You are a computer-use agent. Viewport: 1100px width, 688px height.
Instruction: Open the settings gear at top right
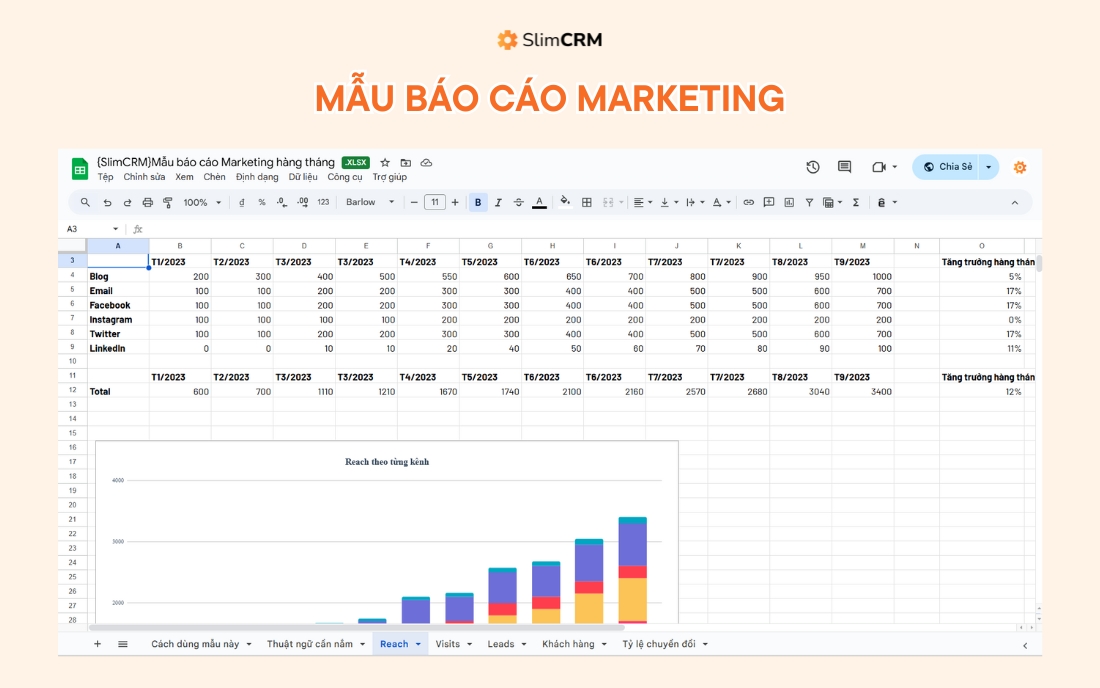(1020, 167)
